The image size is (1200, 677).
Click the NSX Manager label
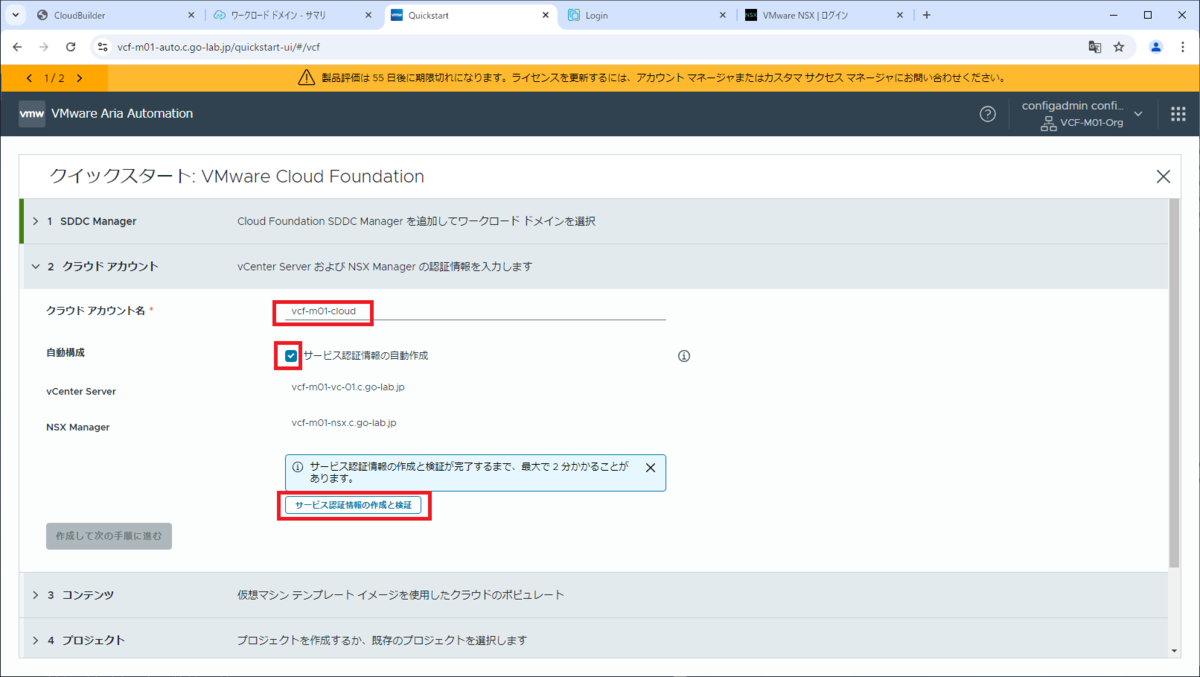click(x=78, y=427)
